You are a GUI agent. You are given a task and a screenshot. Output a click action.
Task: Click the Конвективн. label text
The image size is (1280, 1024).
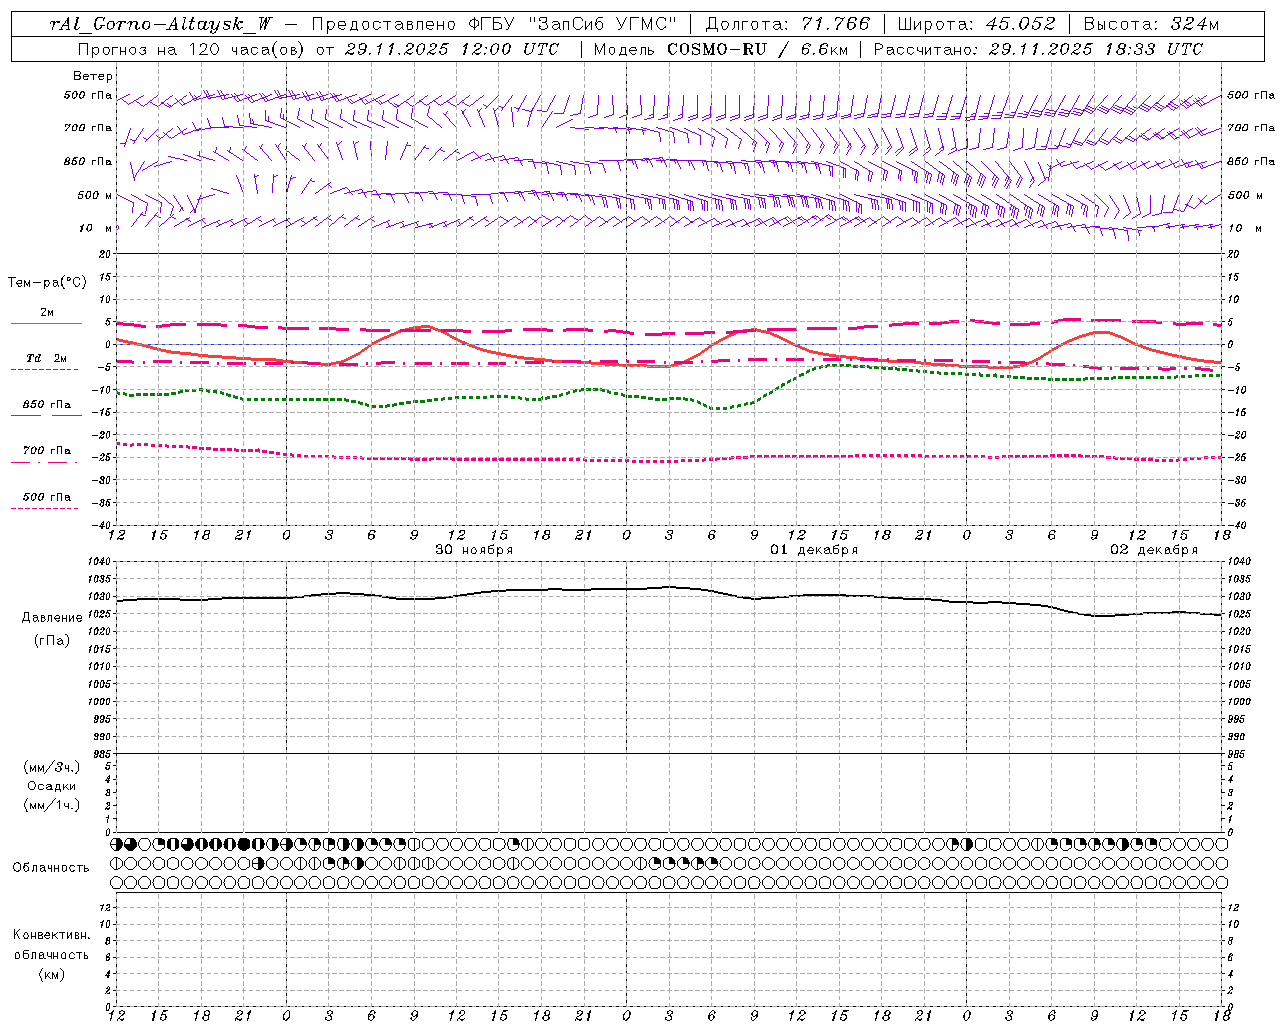(x=51, y=935)
